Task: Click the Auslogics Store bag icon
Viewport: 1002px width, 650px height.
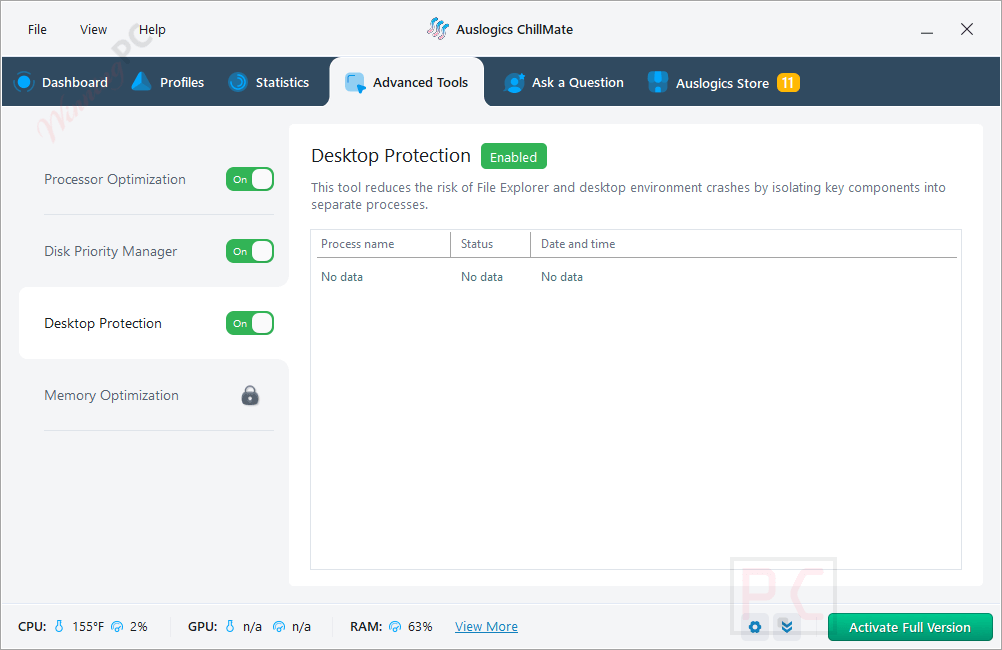Action: point(658,82)
